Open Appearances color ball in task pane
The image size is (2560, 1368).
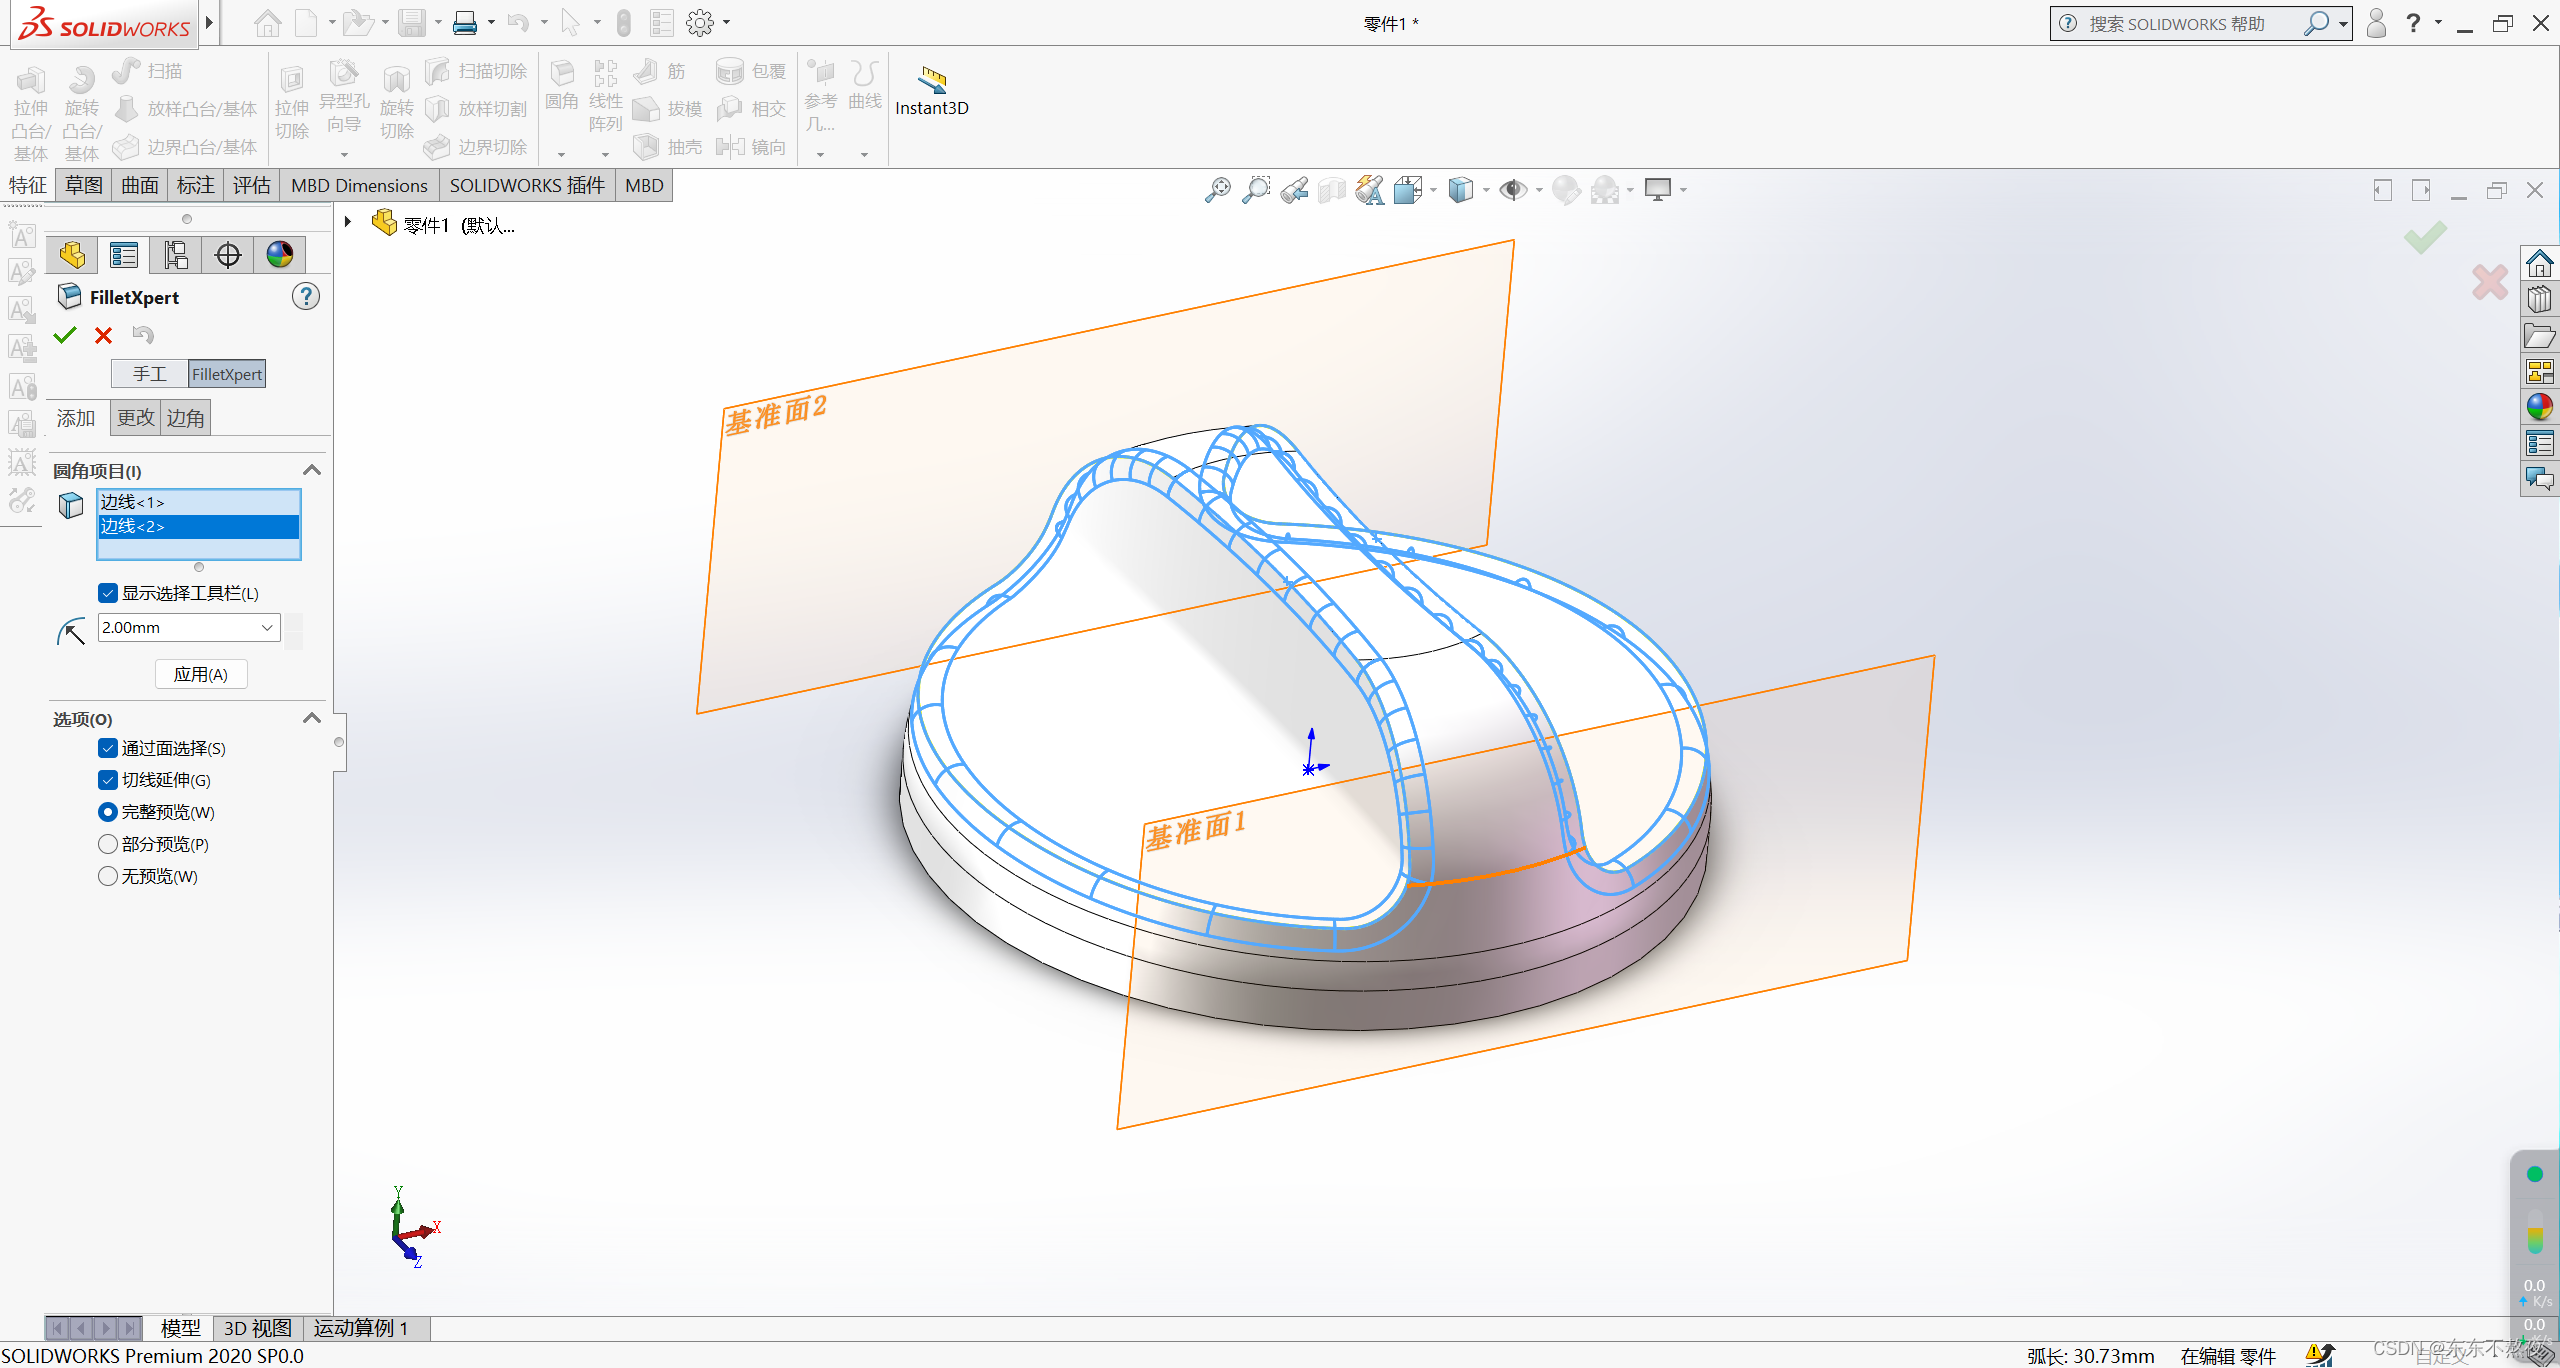coord(2540,407)
